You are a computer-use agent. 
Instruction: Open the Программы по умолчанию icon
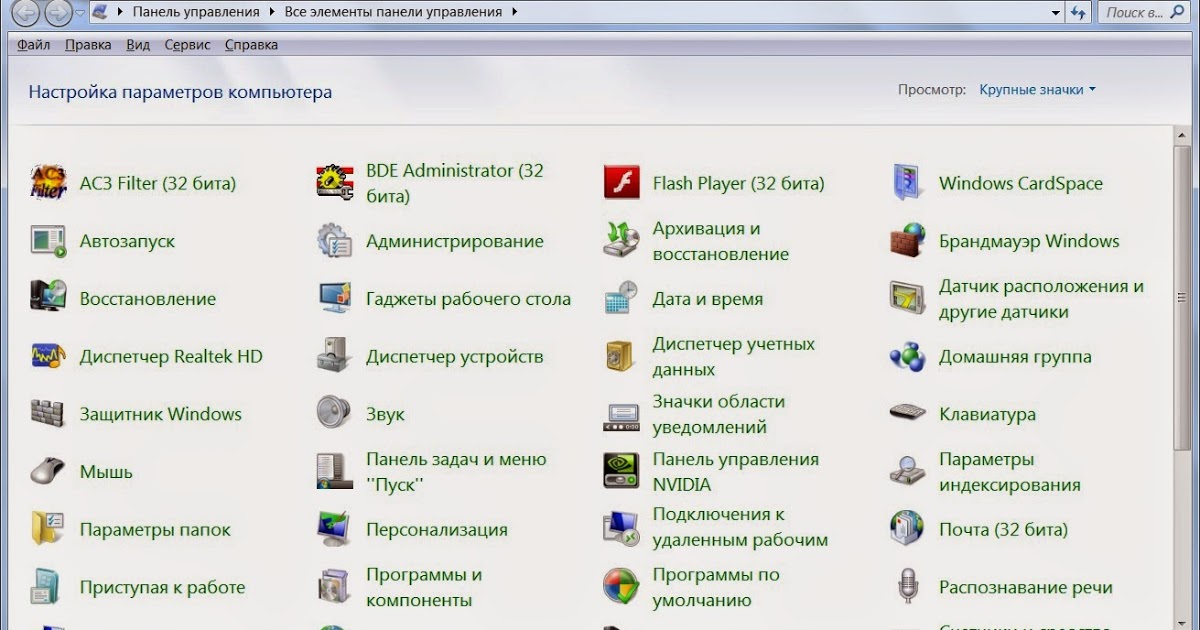pos(621,587)
